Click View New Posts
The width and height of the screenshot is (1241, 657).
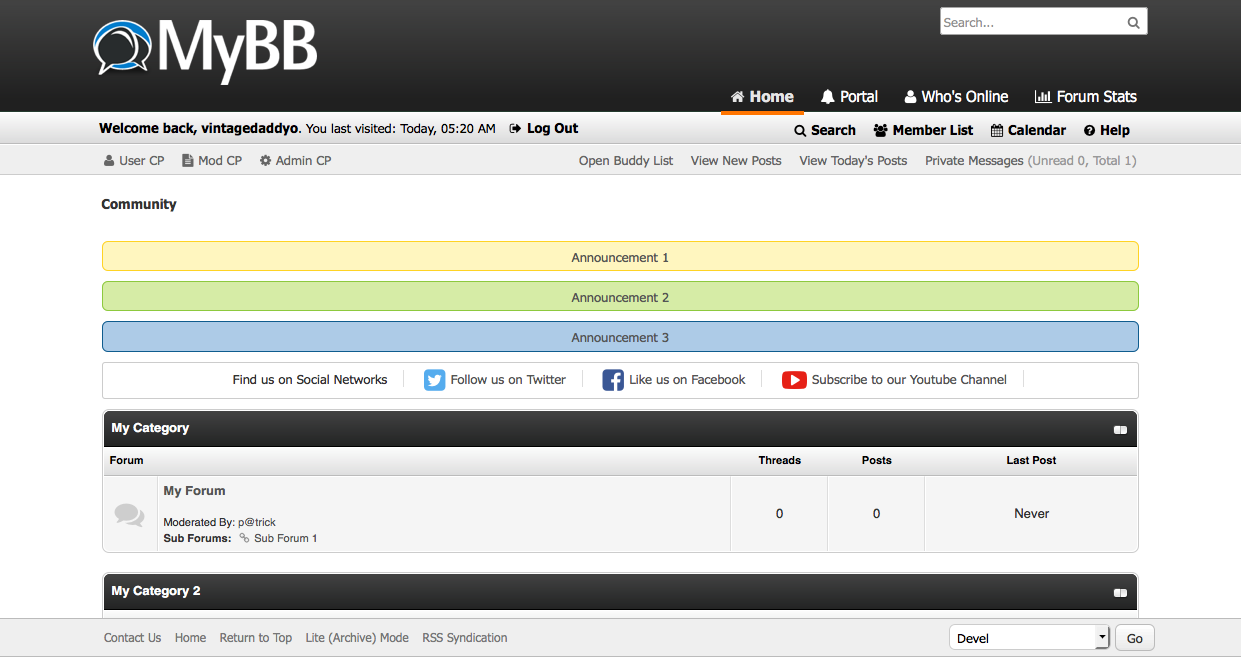coord(736,161)
